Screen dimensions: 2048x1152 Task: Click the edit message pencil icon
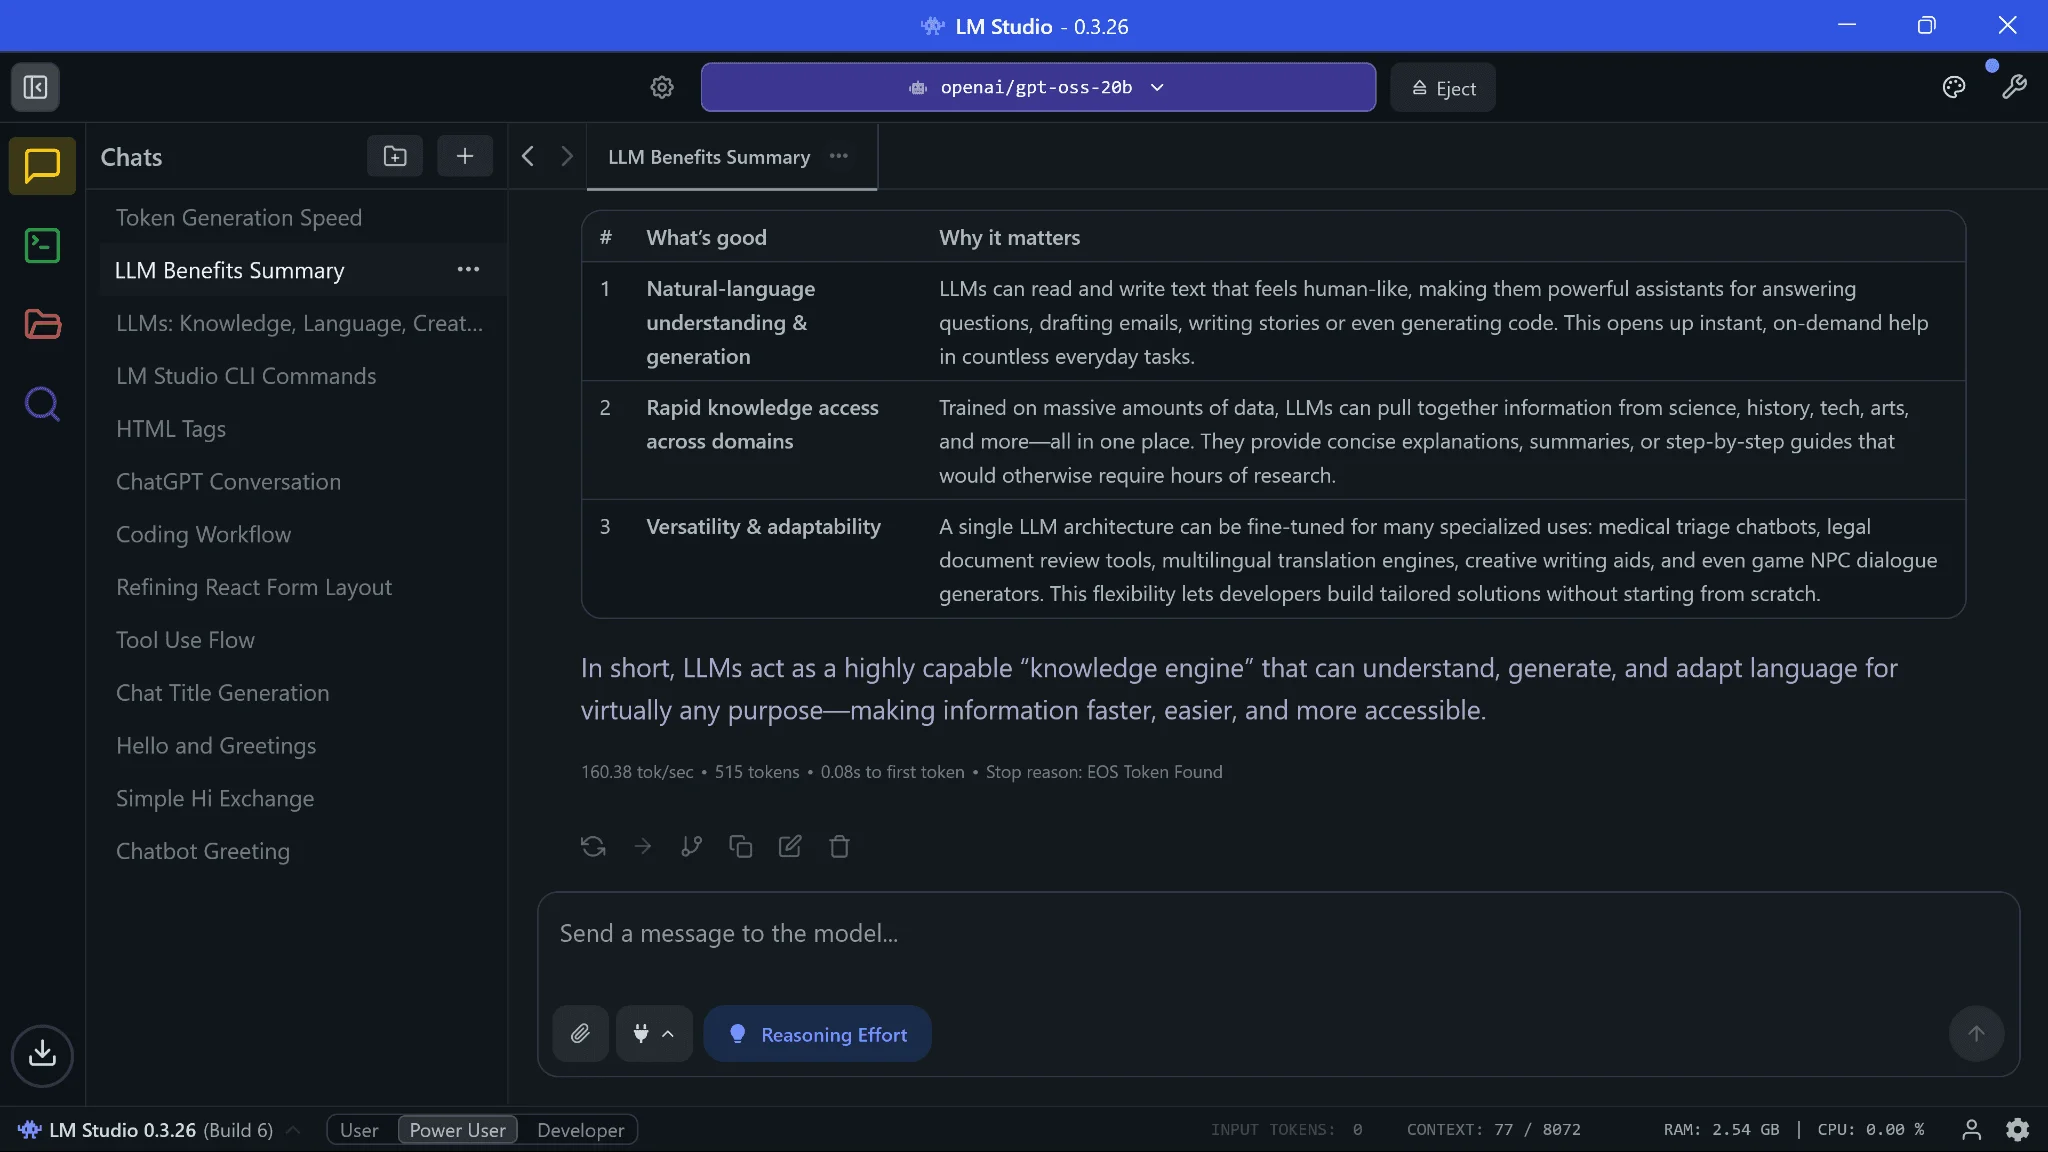[790, 847]
